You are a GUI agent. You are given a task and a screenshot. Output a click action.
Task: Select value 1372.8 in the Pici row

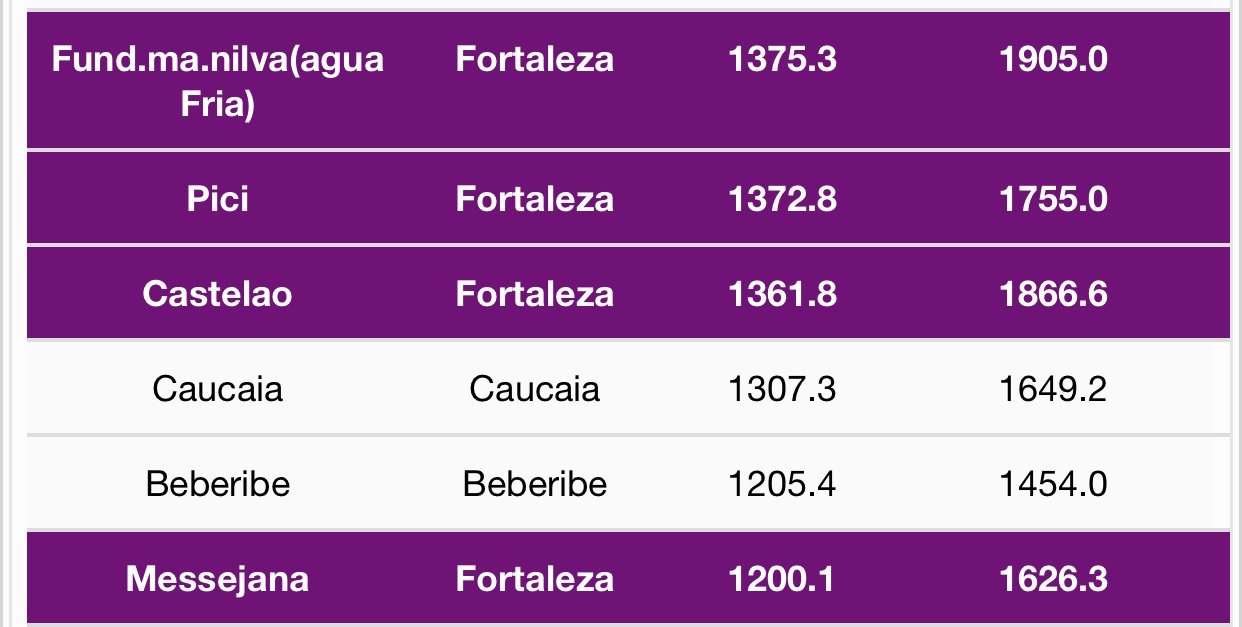coord(782,199)
